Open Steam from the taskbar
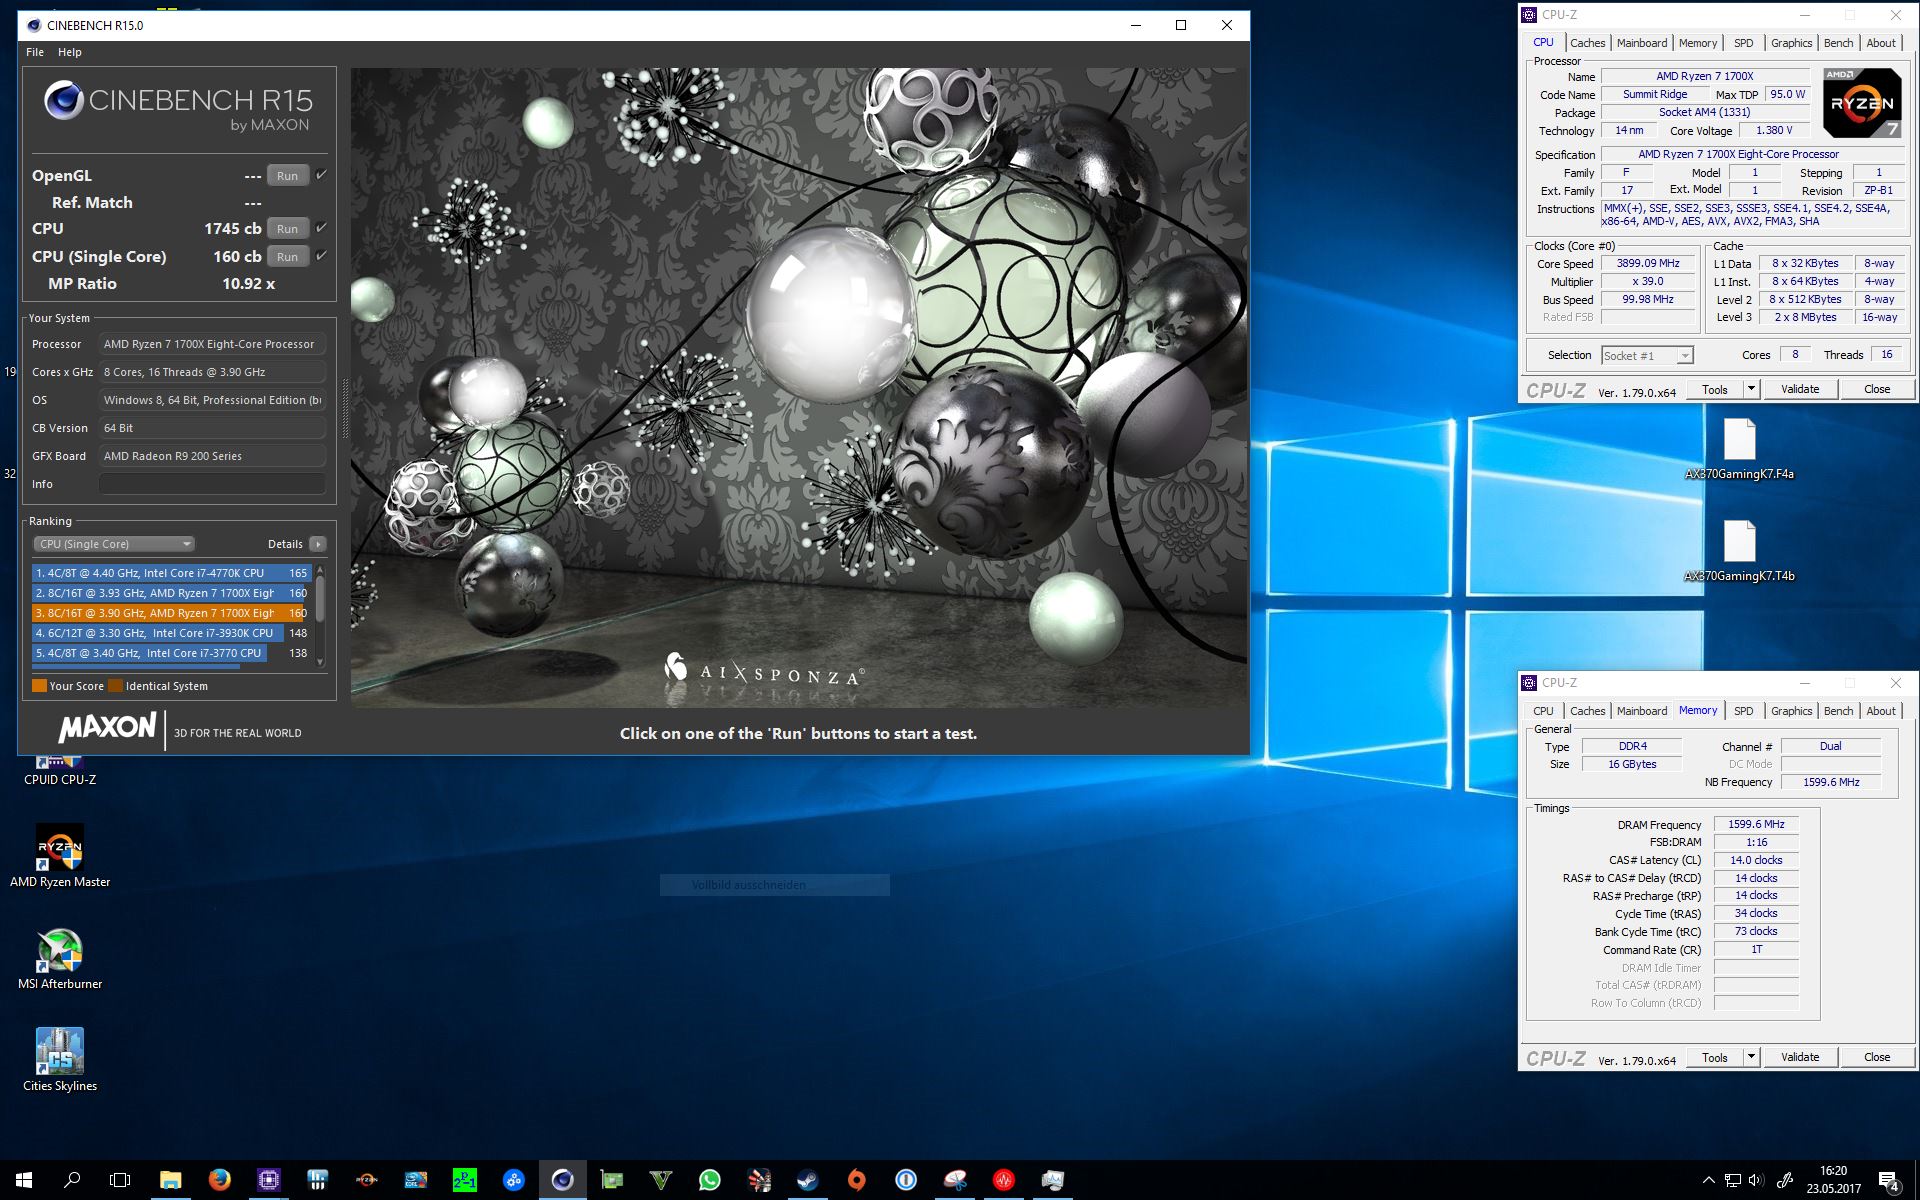Viewport: 1920px width, 1200px height. point(807,1180)
